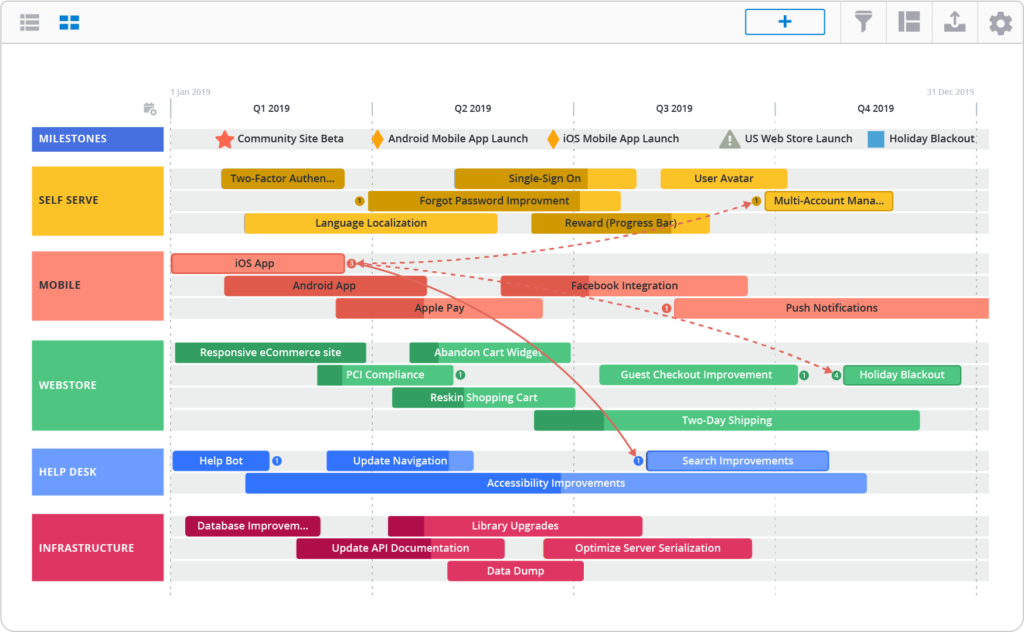Click the badge next to Help Bot
Image resolution: width=1024 pixels, height=632 pixels.
[x=277, y=461]
